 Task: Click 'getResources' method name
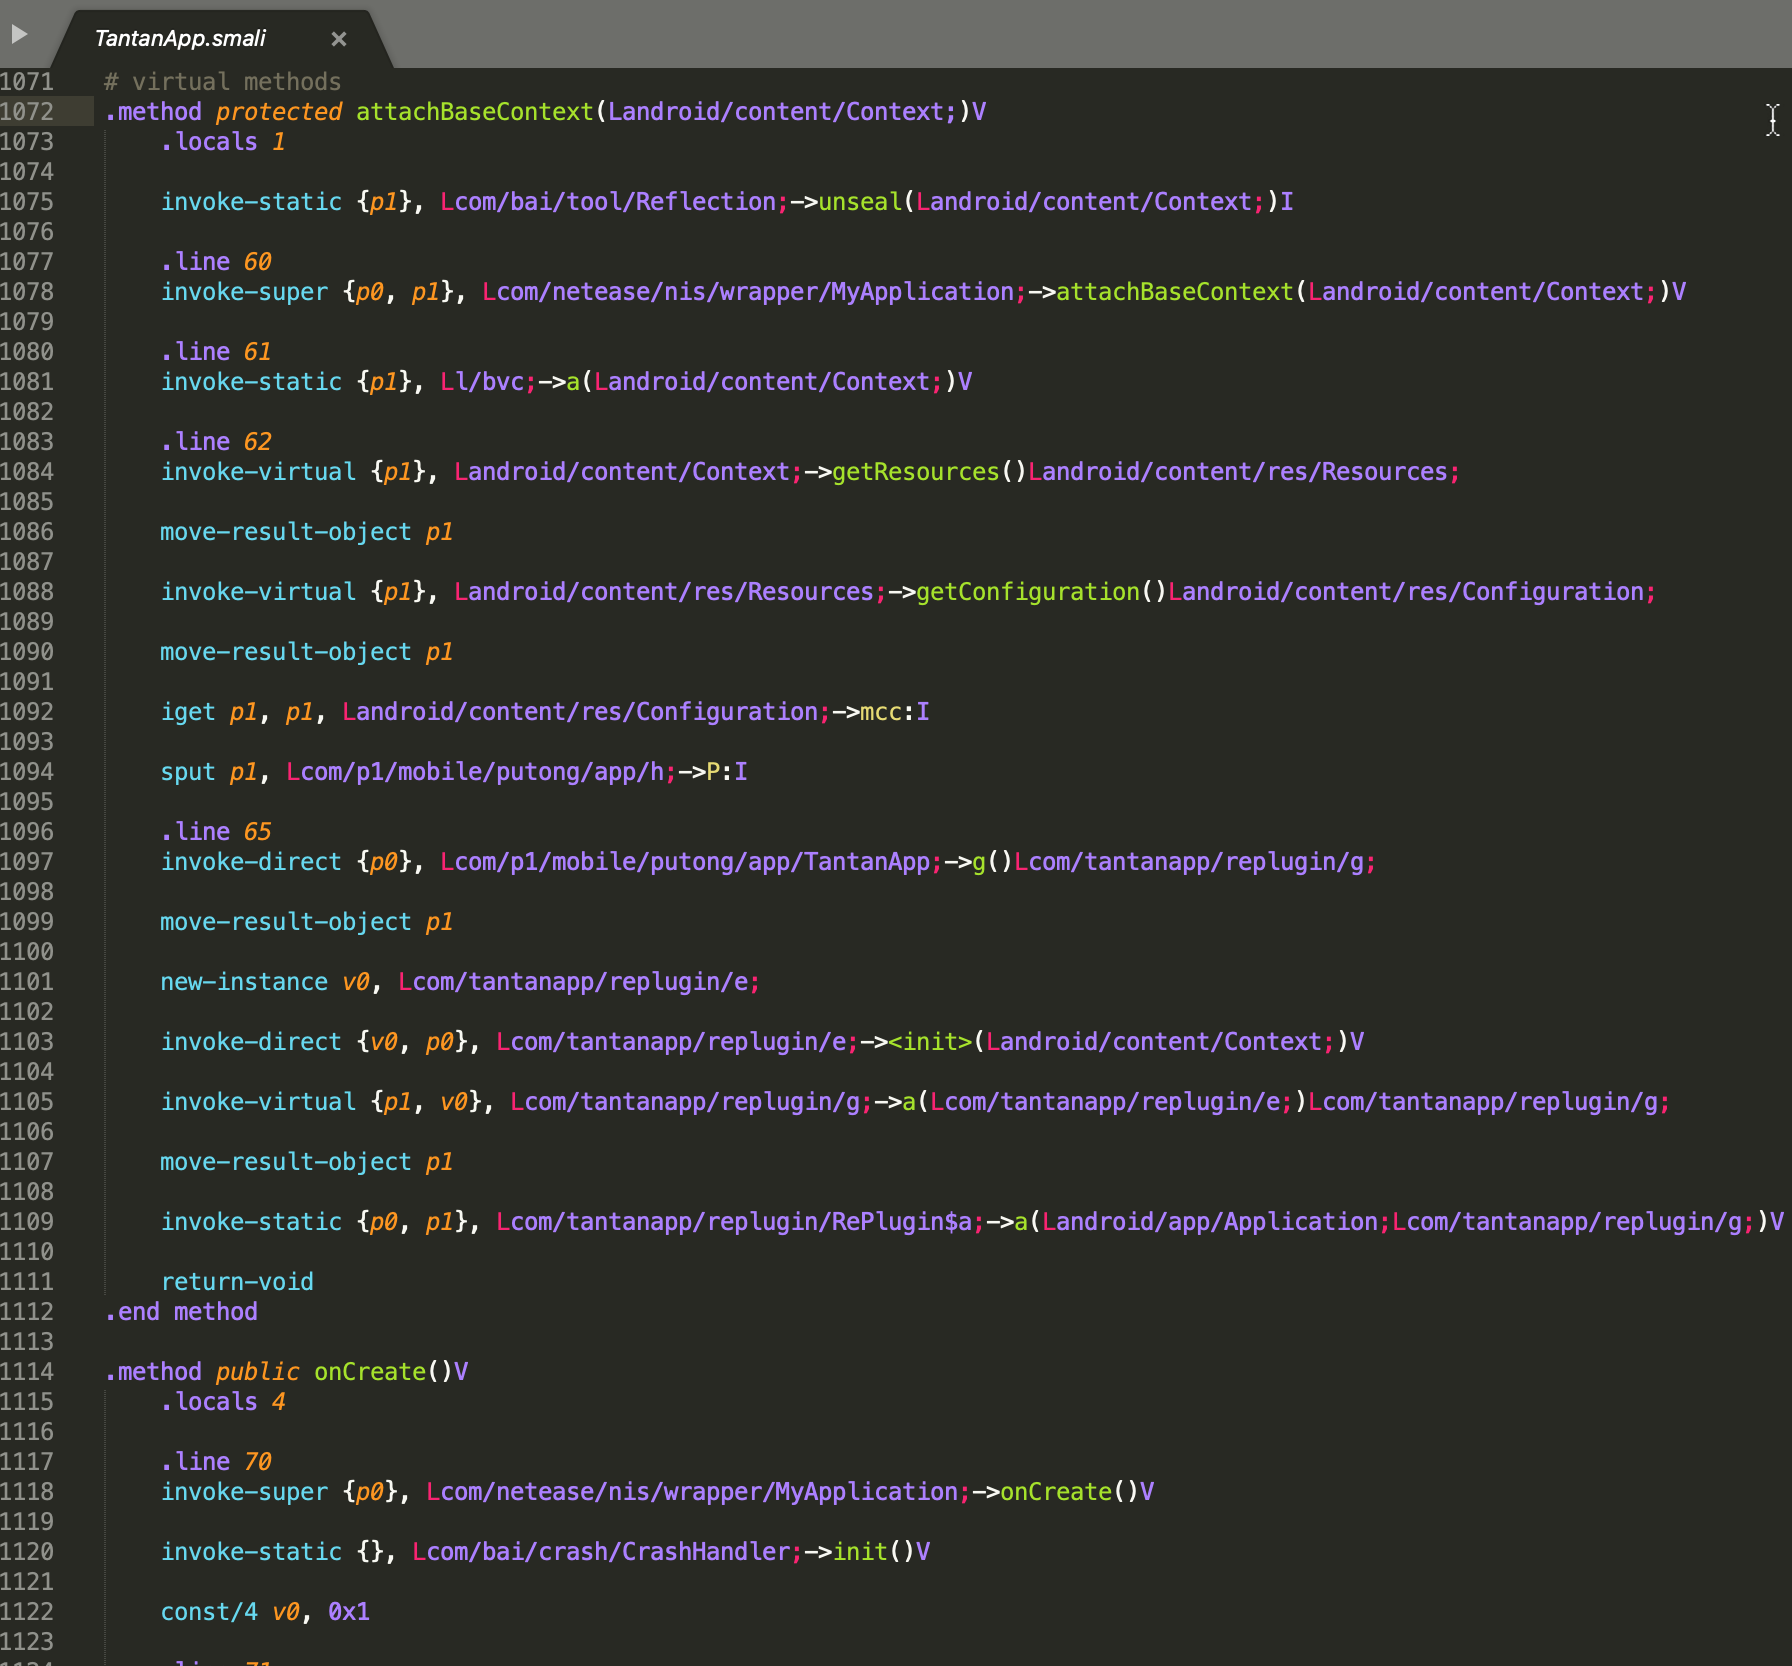coord(916,471)
